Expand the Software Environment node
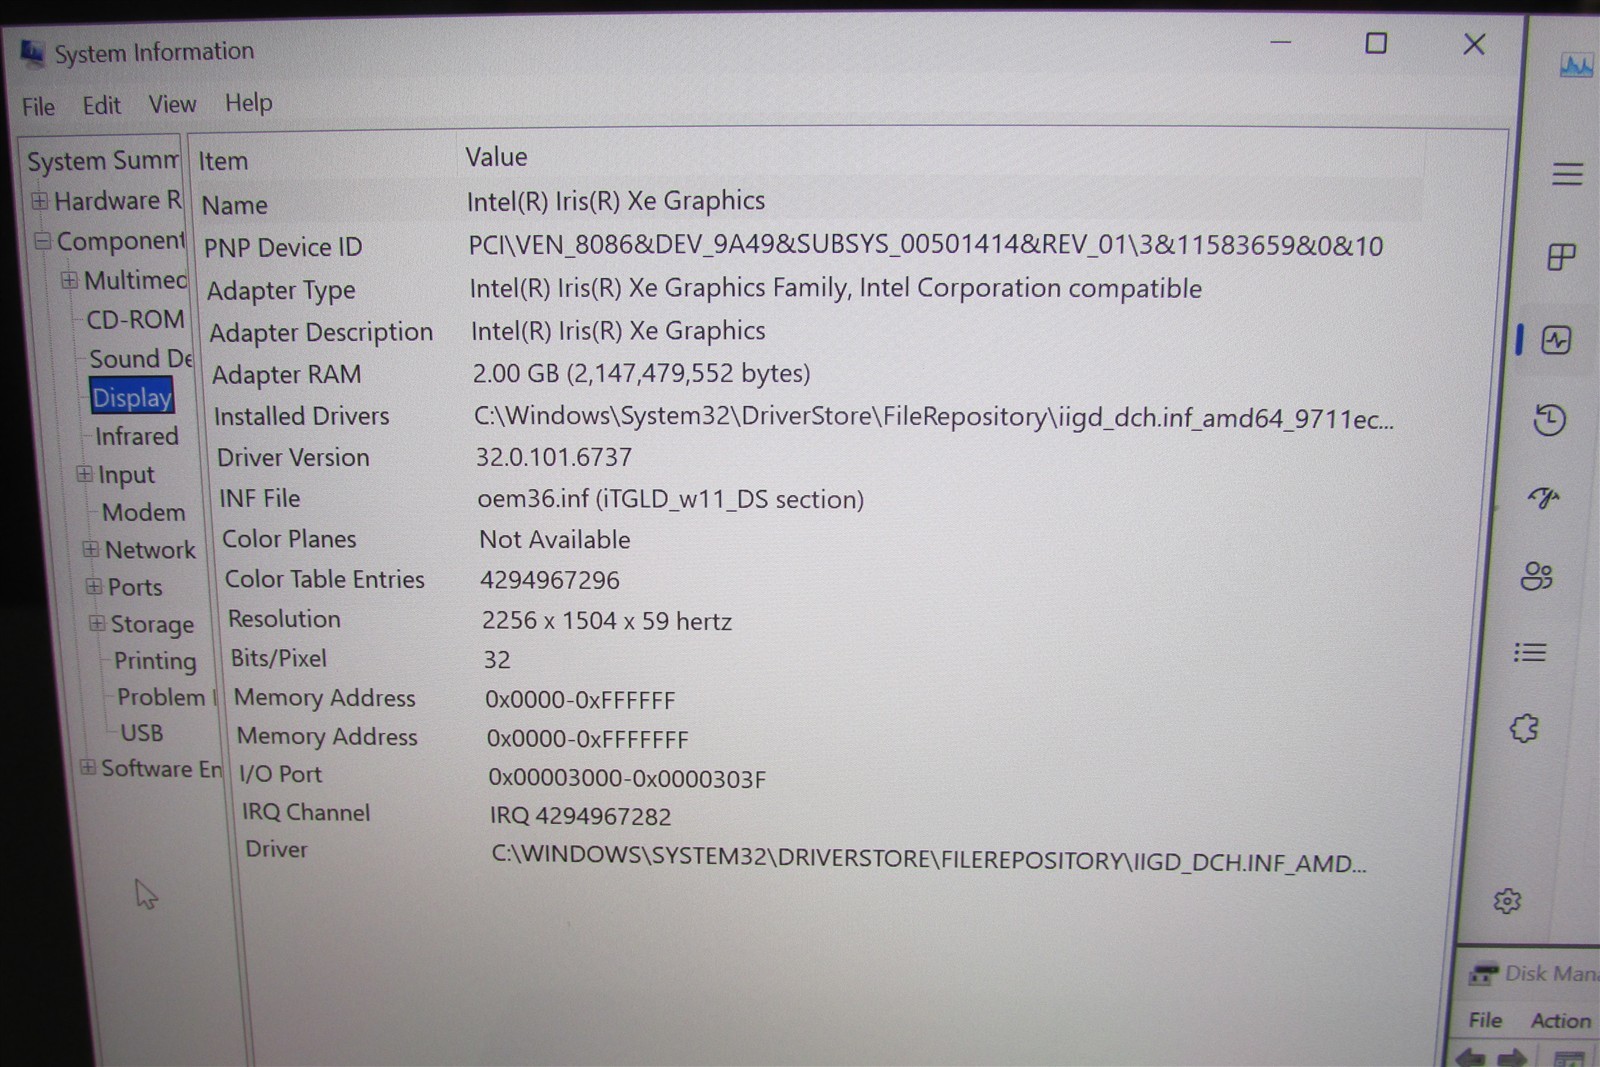 tap(88, 768)
